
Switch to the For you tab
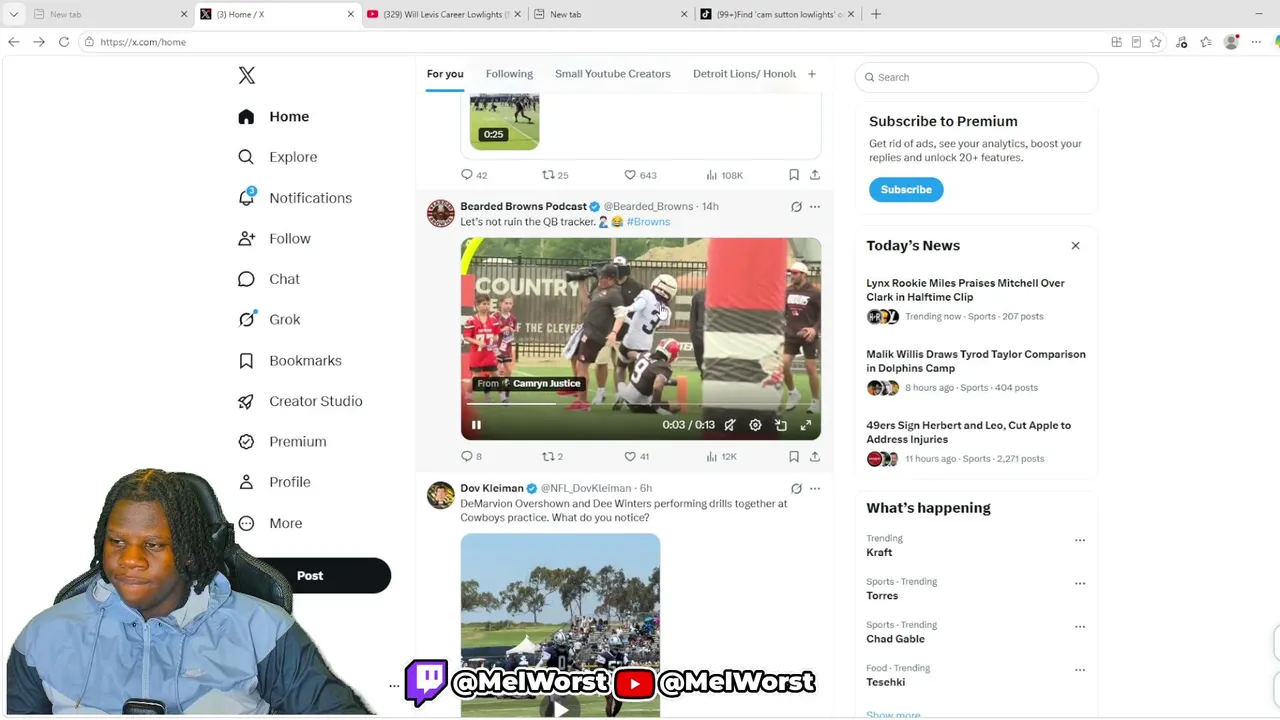445,74
